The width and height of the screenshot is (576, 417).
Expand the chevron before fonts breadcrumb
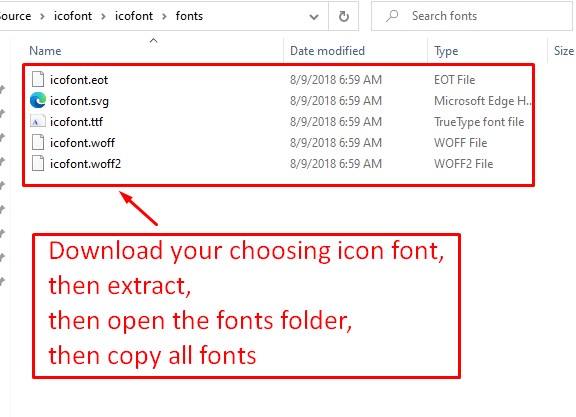[164, 17]
